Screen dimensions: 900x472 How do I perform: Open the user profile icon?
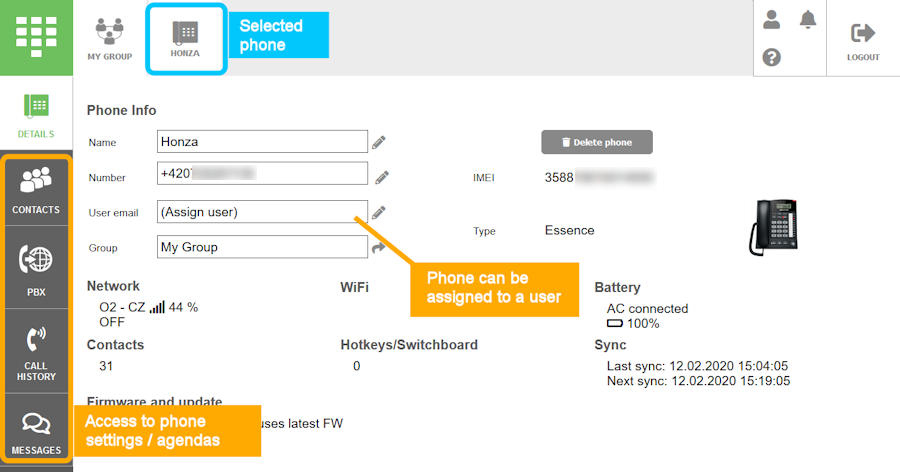[x=771, y=19]
